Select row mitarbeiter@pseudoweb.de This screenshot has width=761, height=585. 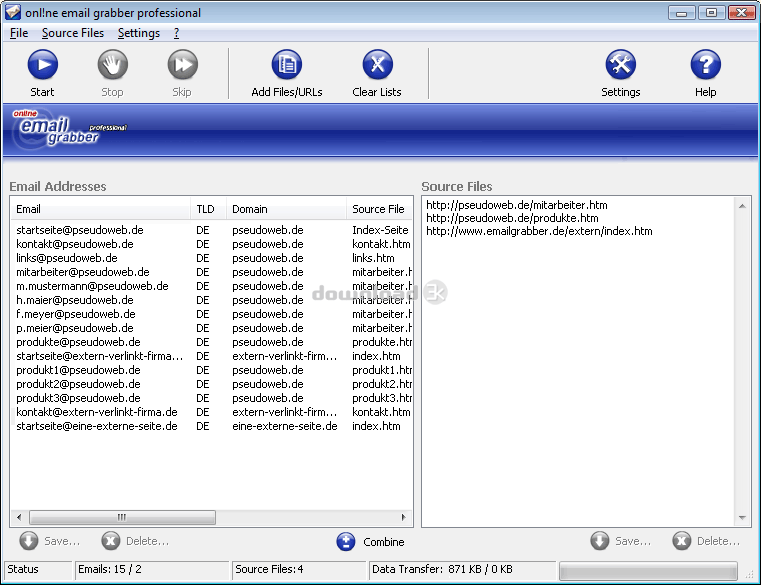[212, 272]
